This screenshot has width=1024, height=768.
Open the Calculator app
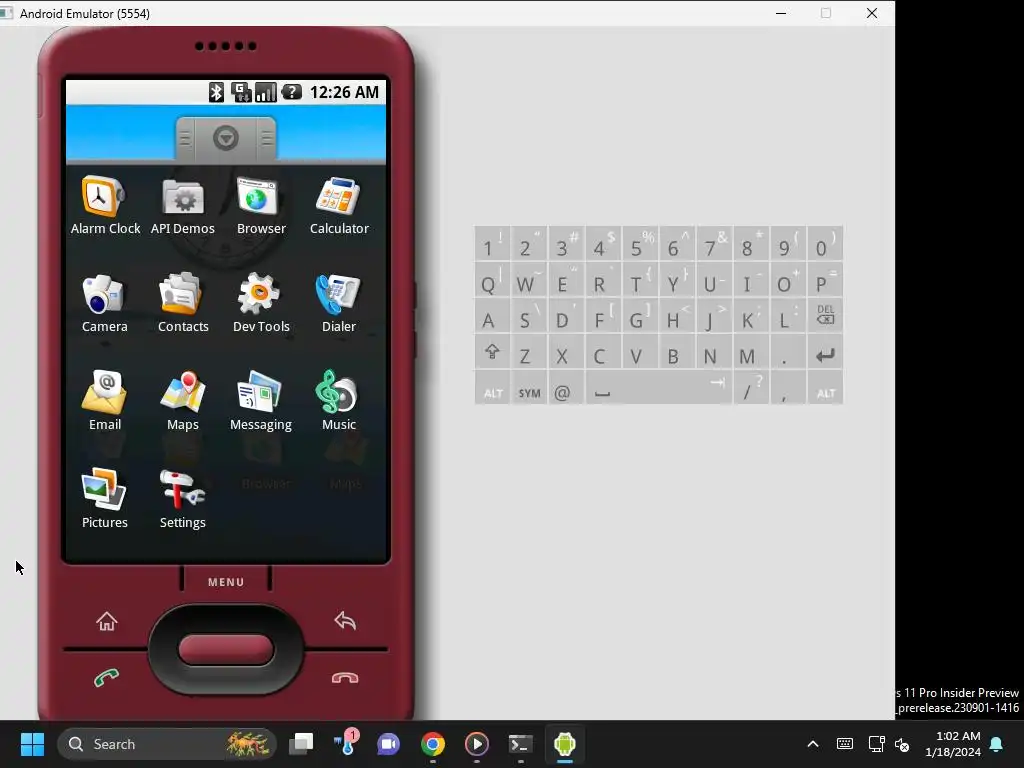(x=339, y=205)
